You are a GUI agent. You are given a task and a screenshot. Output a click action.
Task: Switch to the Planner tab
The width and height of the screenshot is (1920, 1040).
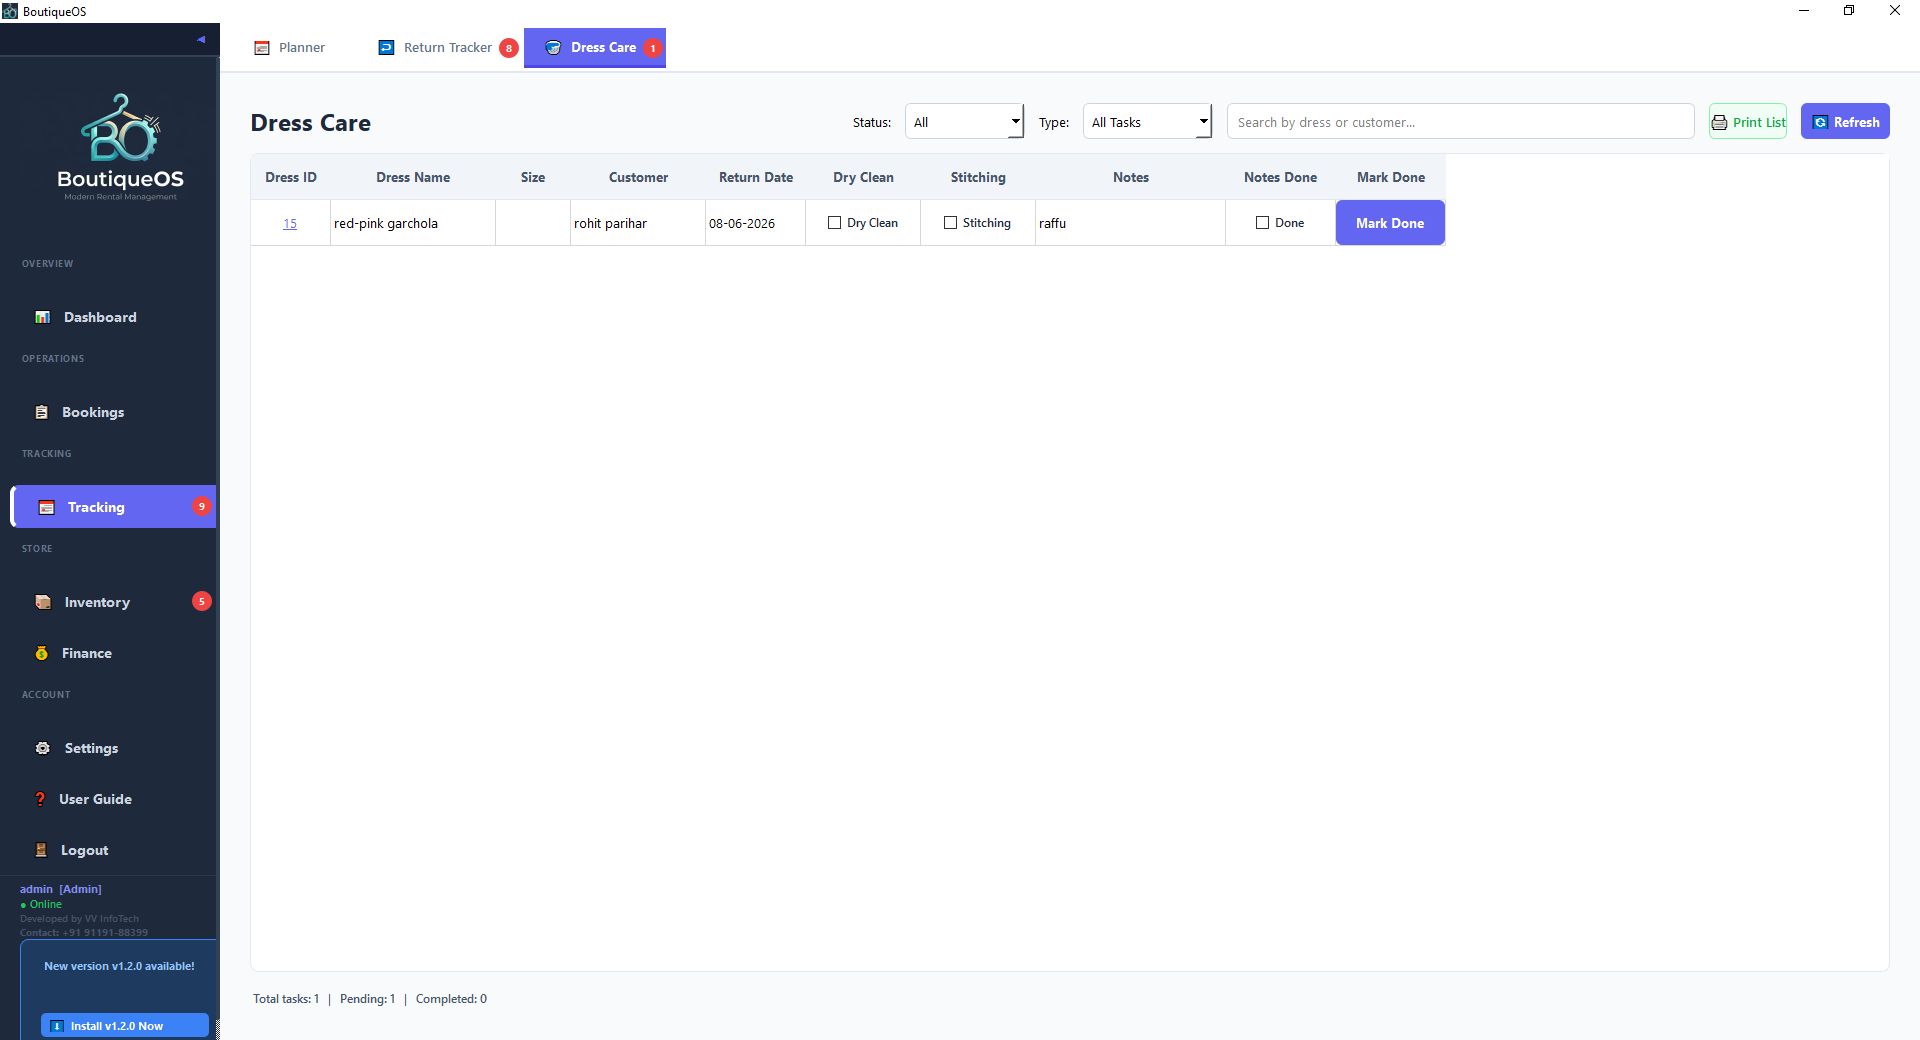(x=290, y=48)
